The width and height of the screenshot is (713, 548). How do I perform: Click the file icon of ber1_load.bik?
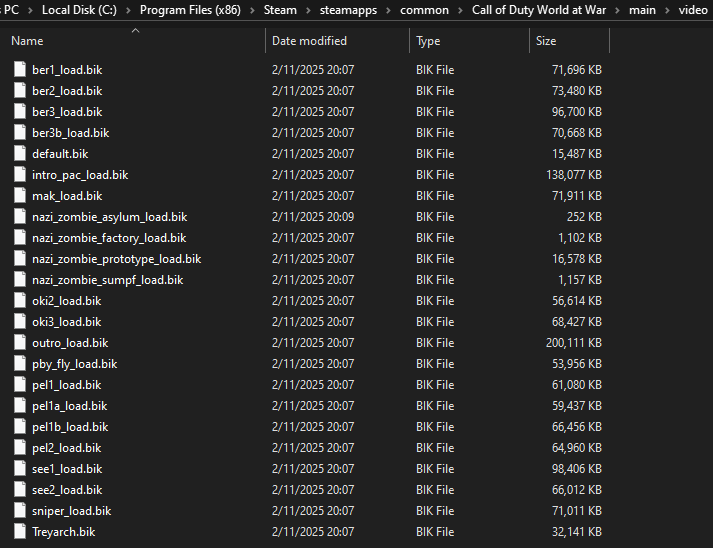click(20, 69)
